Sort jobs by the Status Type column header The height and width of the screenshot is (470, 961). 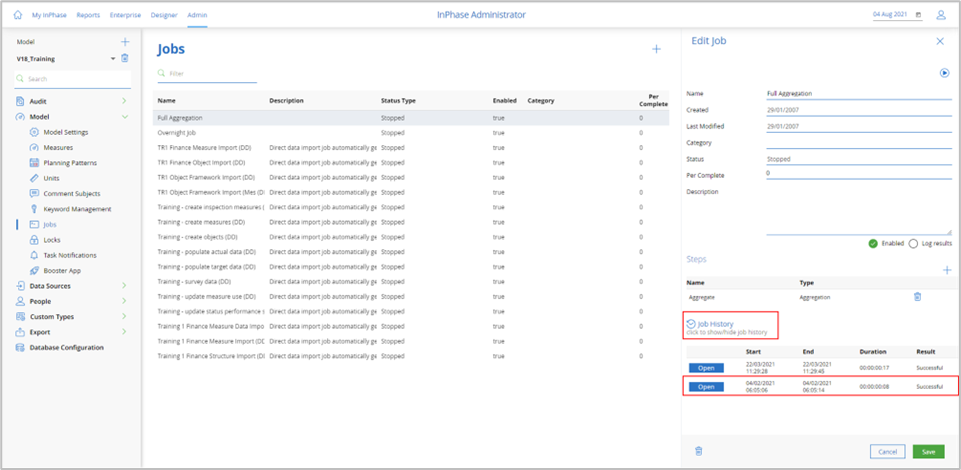coord(398,100)
